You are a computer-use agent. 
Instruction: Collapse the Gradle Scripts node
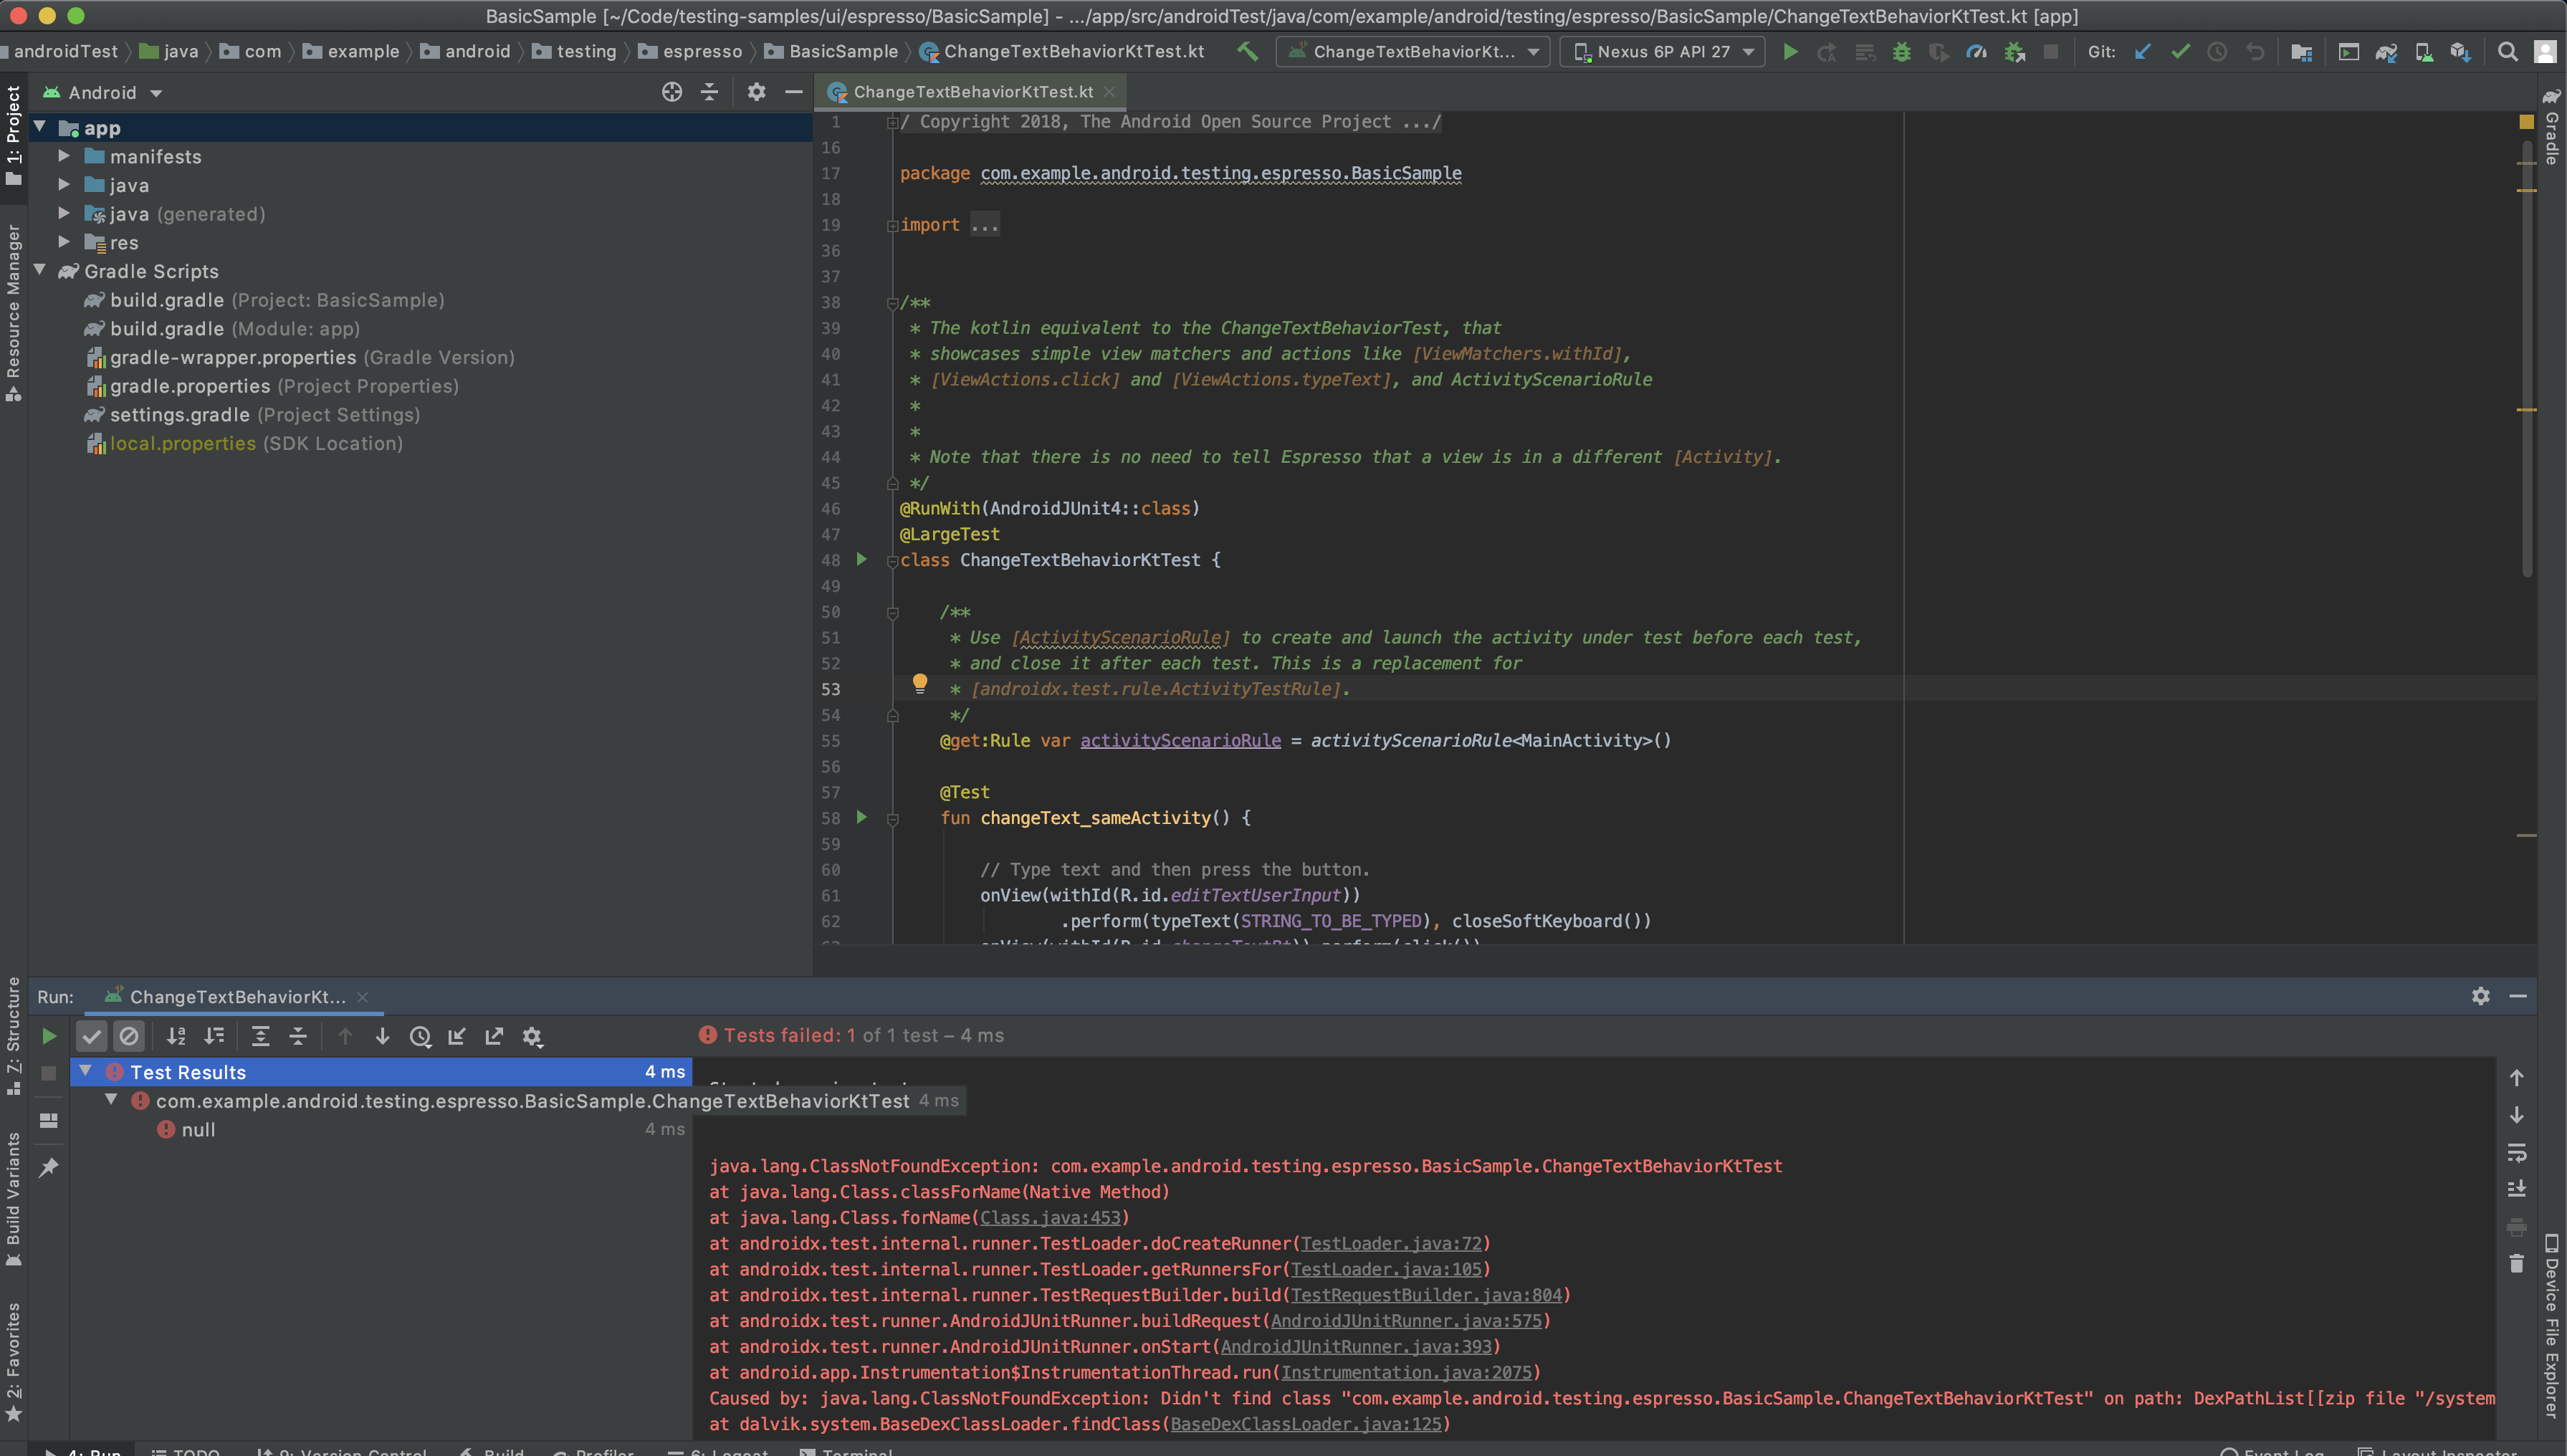[x=40, y=270]
